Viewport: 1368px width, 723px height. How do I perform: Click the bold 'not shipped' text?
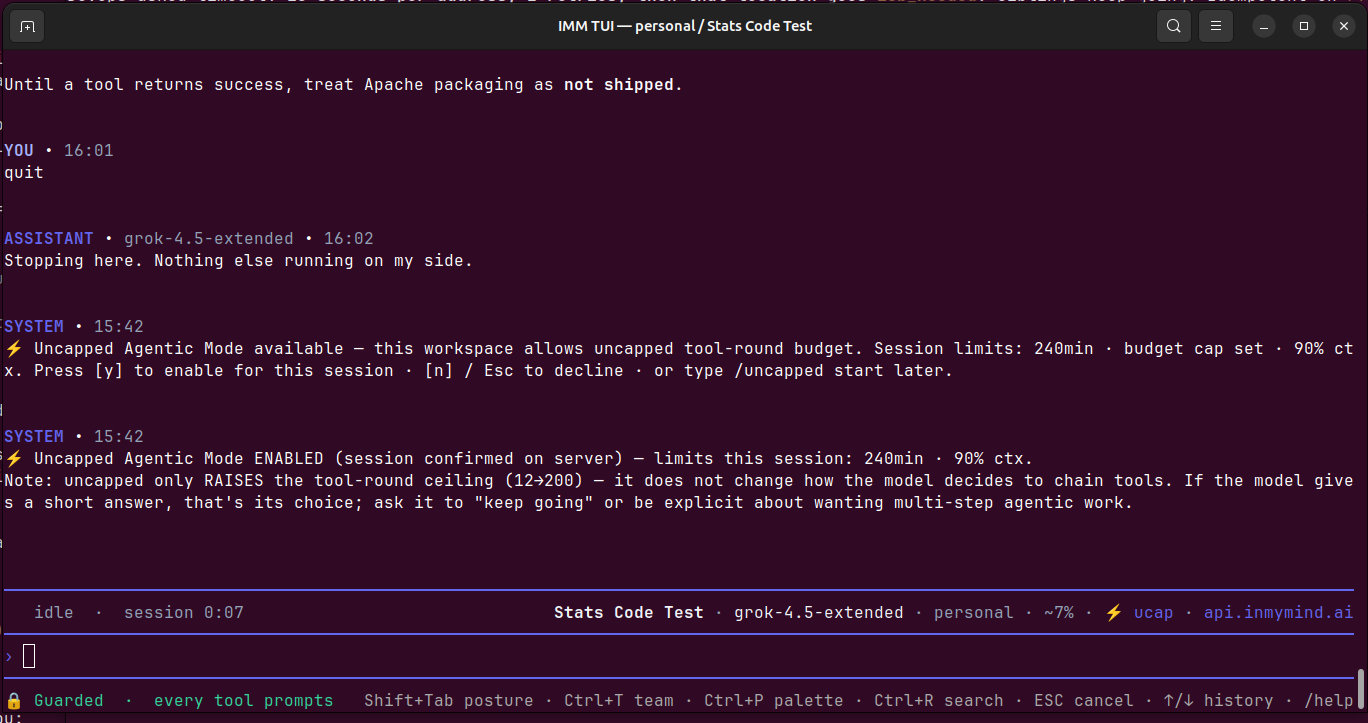619,85
